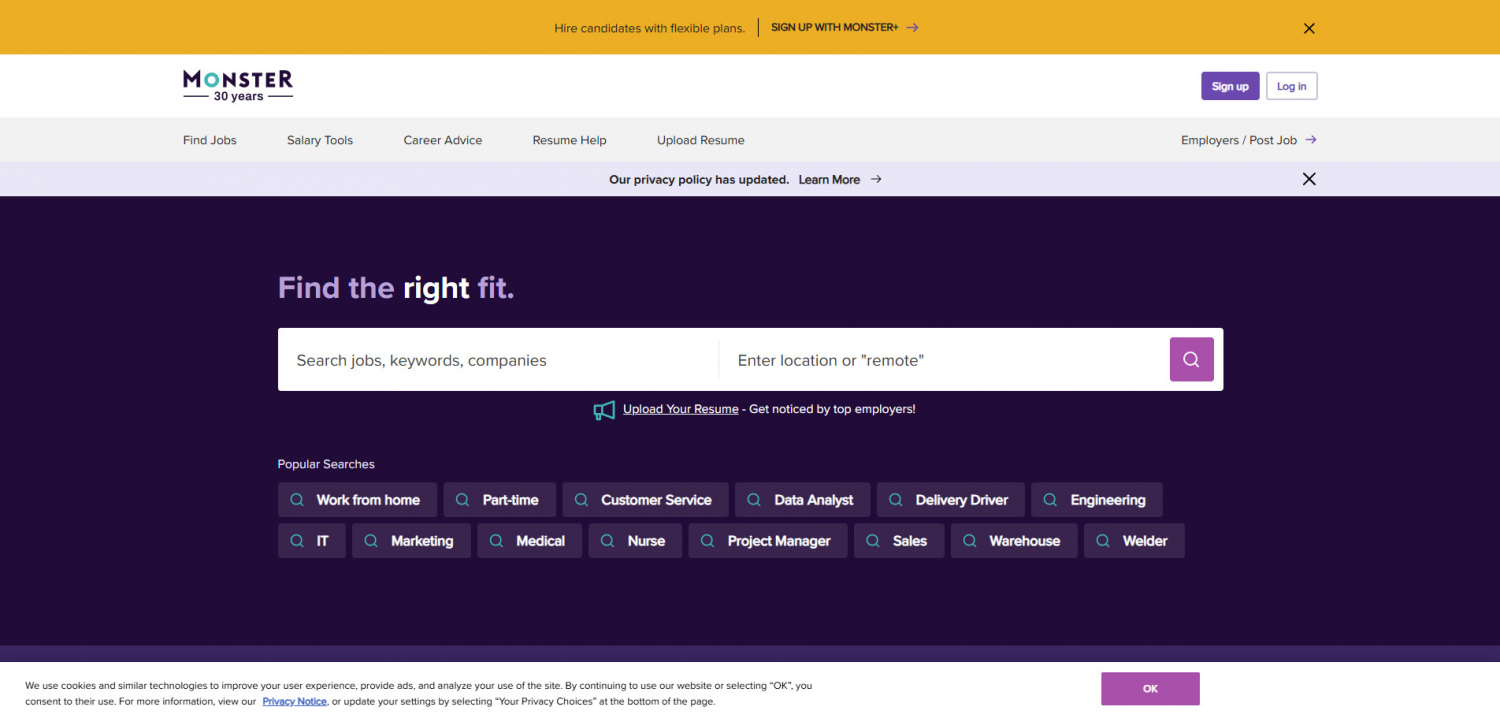Pick the Marketing popular search

click(411, 541)
